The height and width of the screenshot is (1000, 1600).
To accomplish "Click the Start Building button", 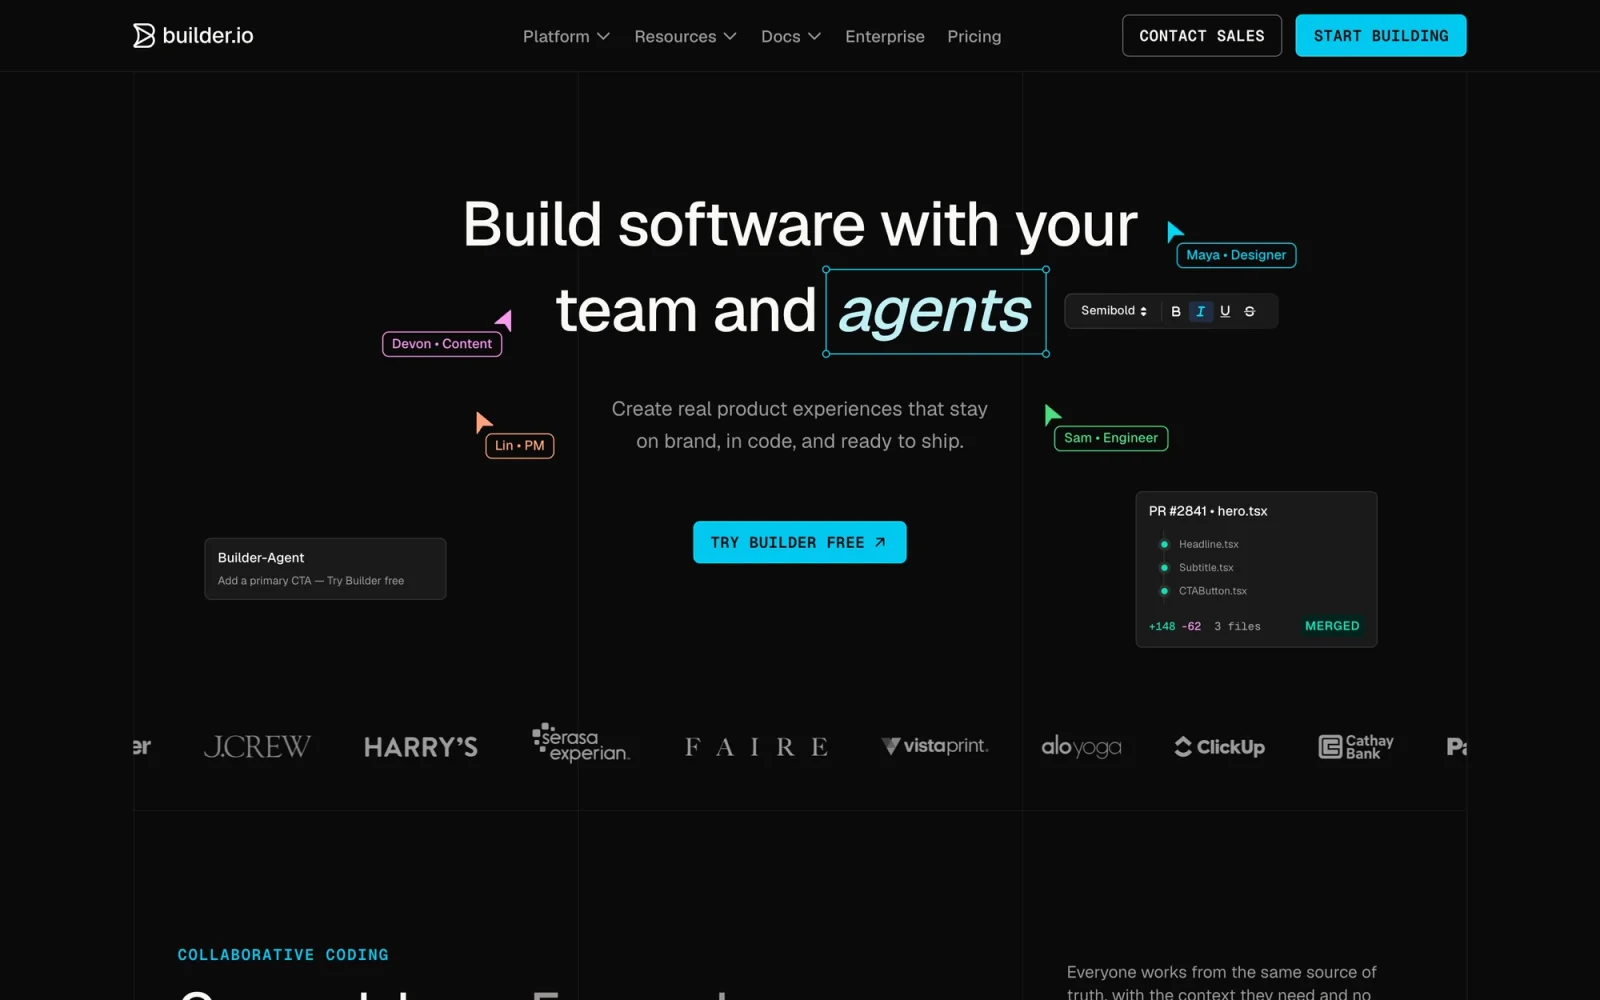I will (1381, 36).
